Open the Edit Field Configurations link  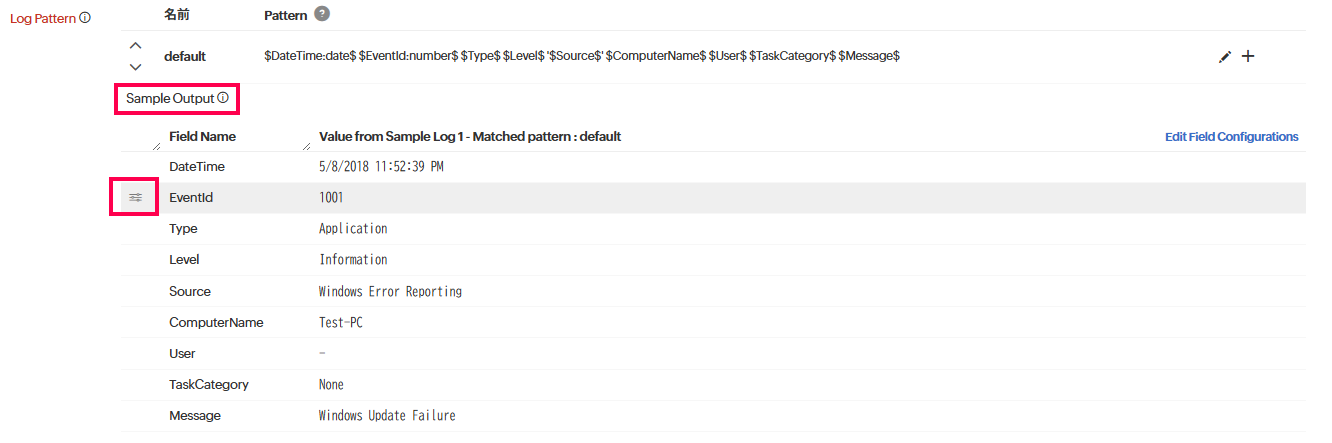pos(1231,137)
